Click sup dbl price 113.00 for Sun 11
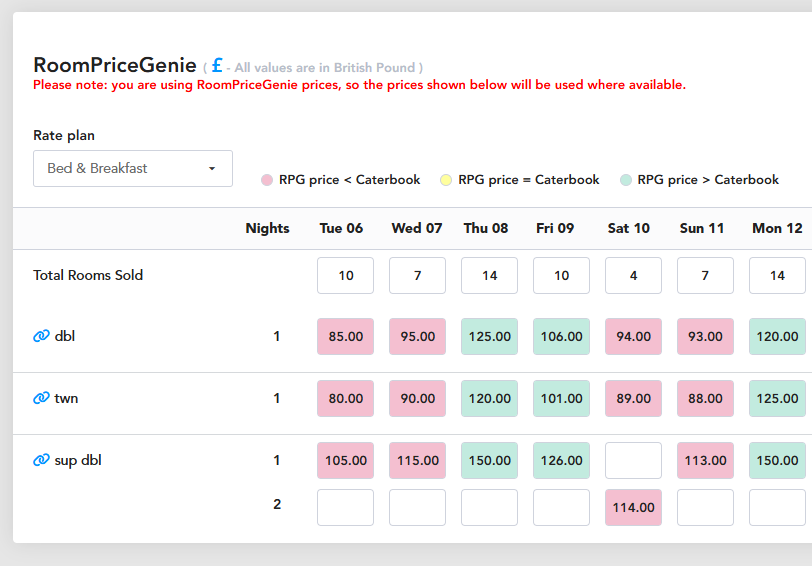The height and width of the screenshot is (566, 812). coord(705,460)
